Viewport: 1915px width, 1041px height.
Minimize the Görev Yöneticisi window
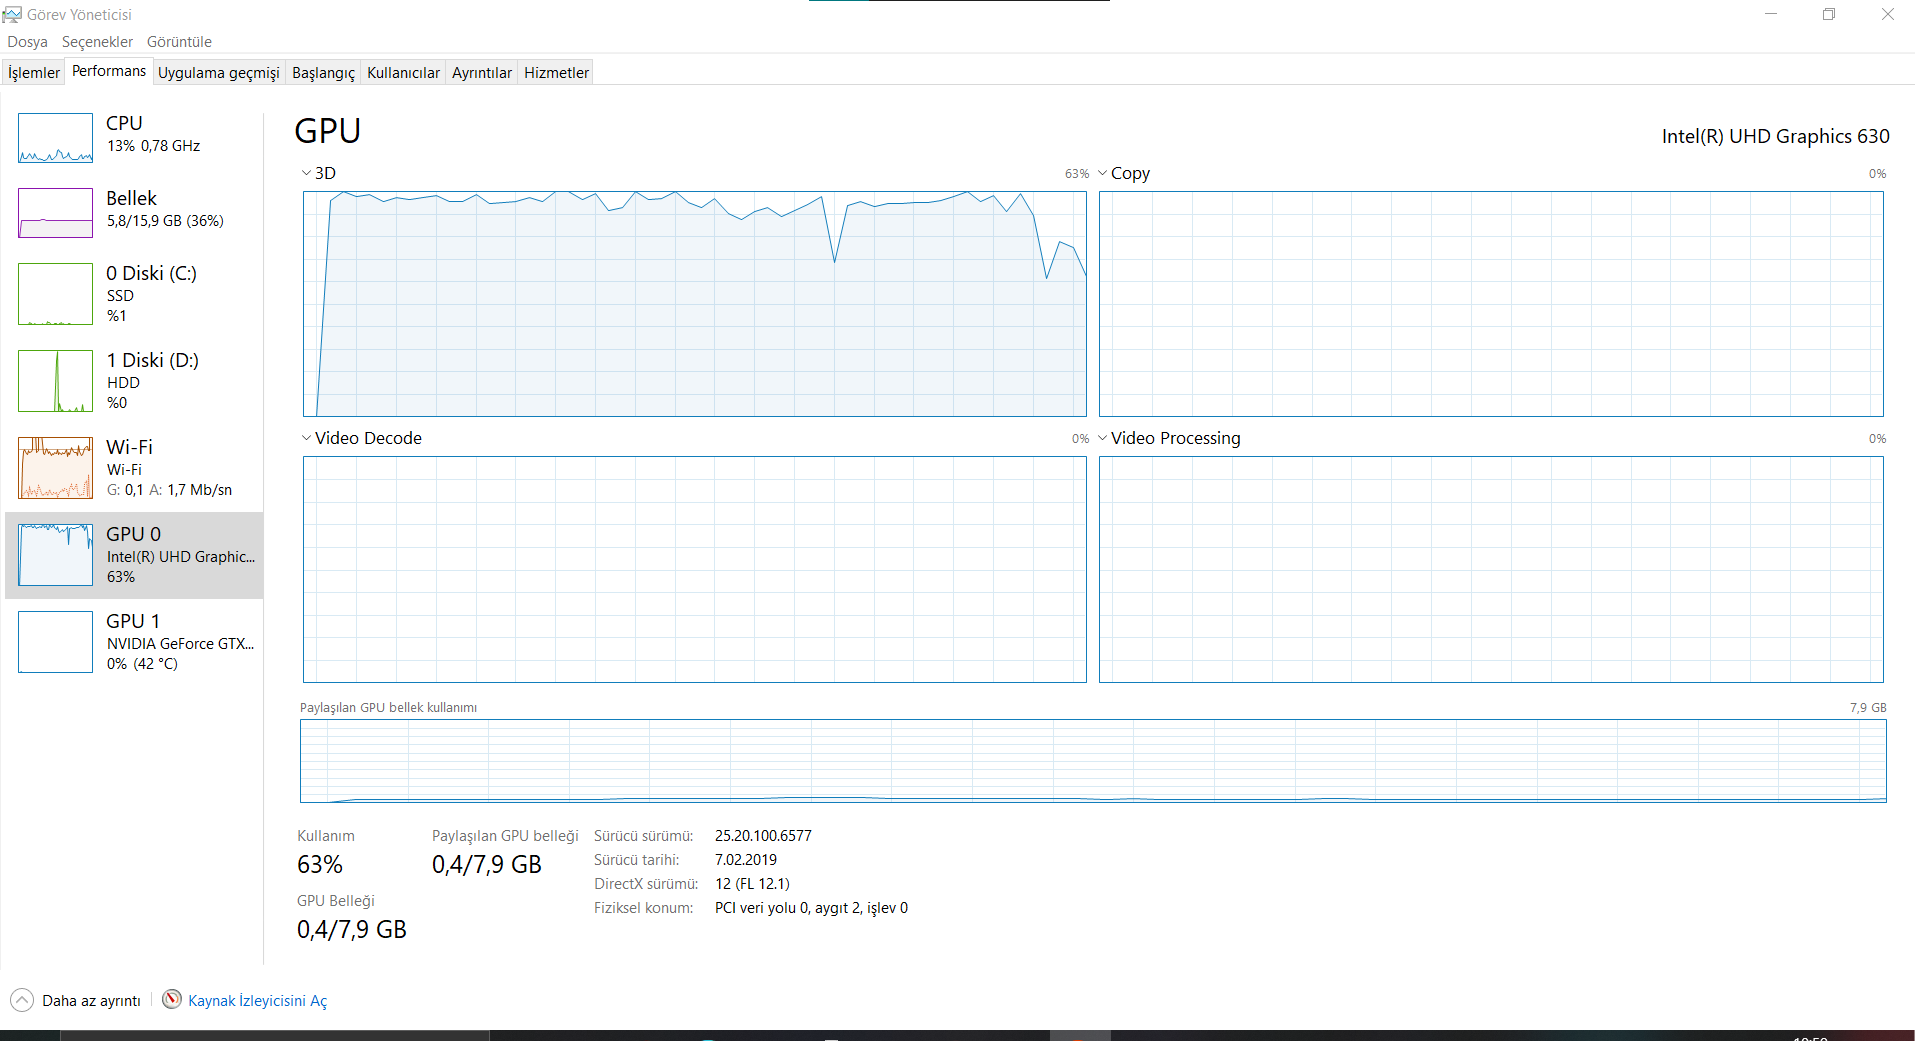pyautogui.click(x=1771, y=14)
